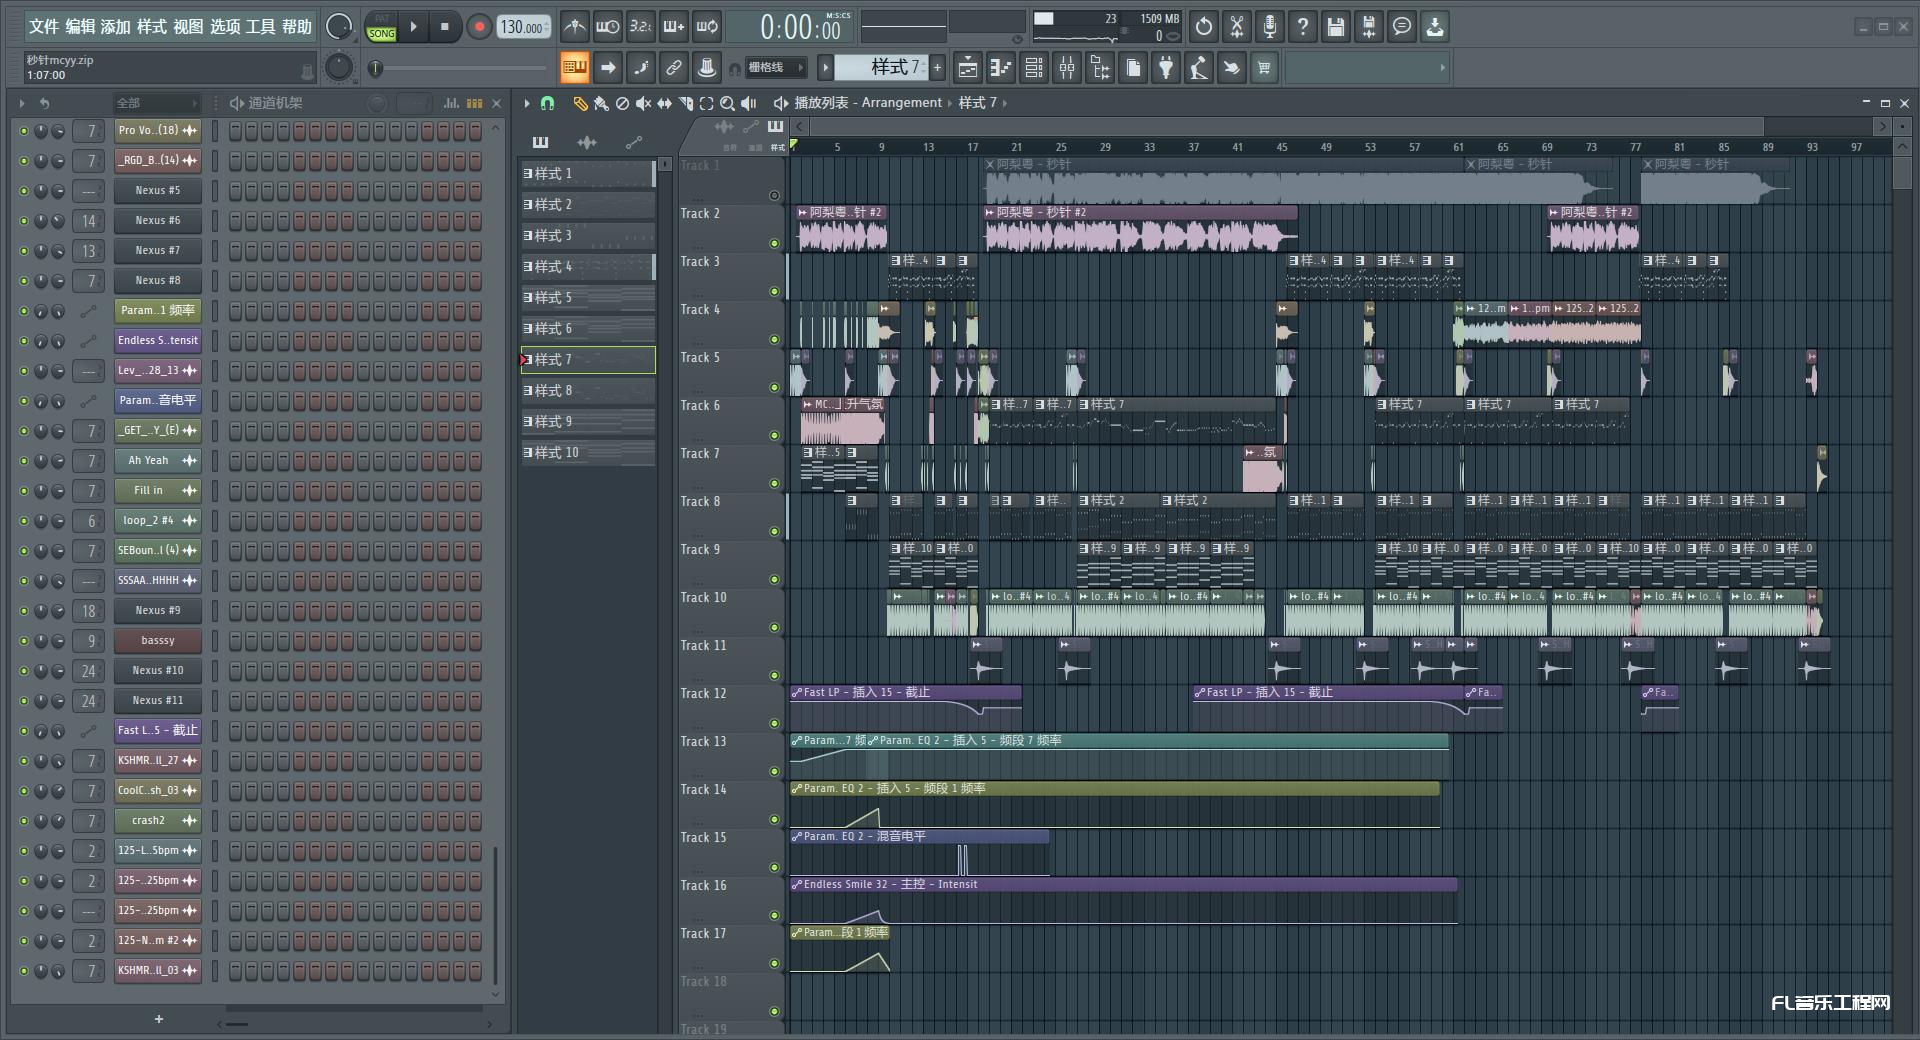Click the microphone one-click recording icon
Screen dimensions: 1920x1040
pos(1270,27)
